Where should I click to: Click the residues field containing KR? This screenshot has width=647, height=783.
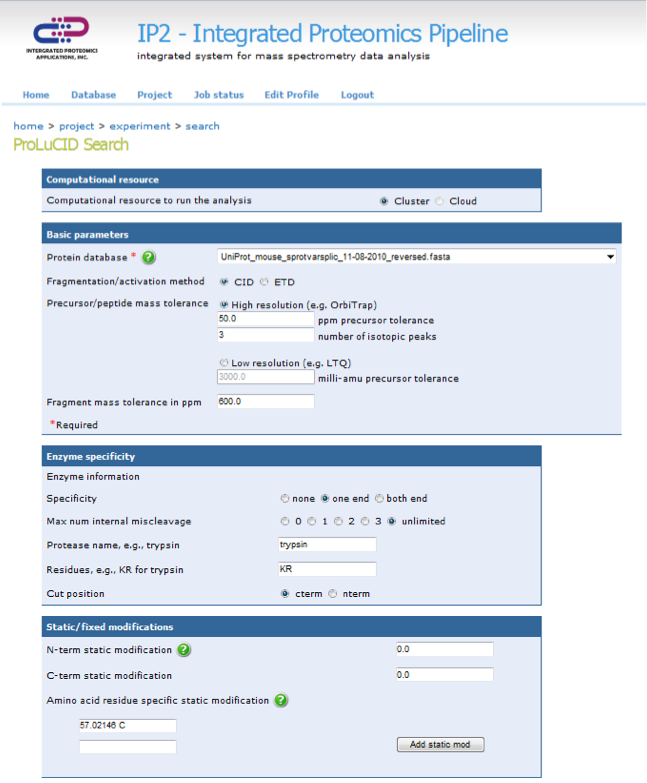[327, 569]
